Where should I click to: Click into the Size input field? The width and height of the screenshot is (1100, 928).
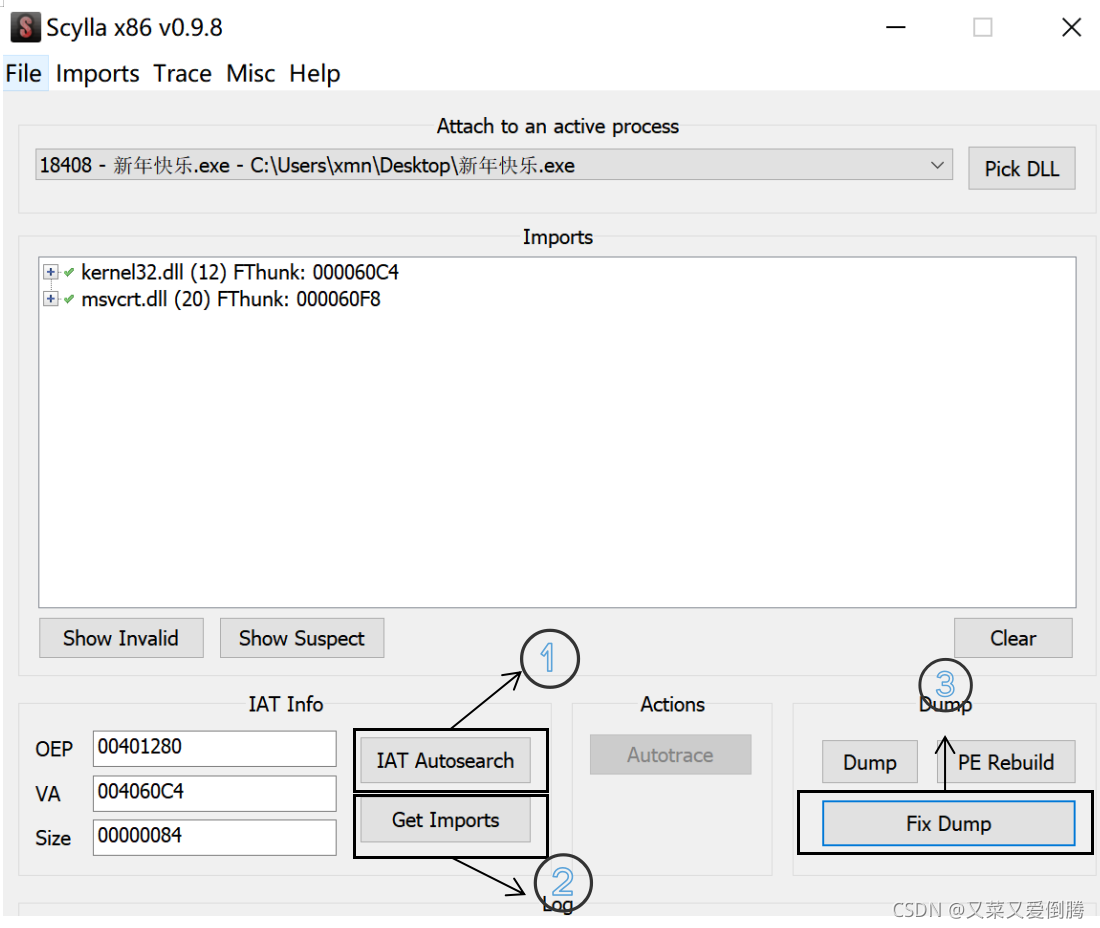point(215,838)
